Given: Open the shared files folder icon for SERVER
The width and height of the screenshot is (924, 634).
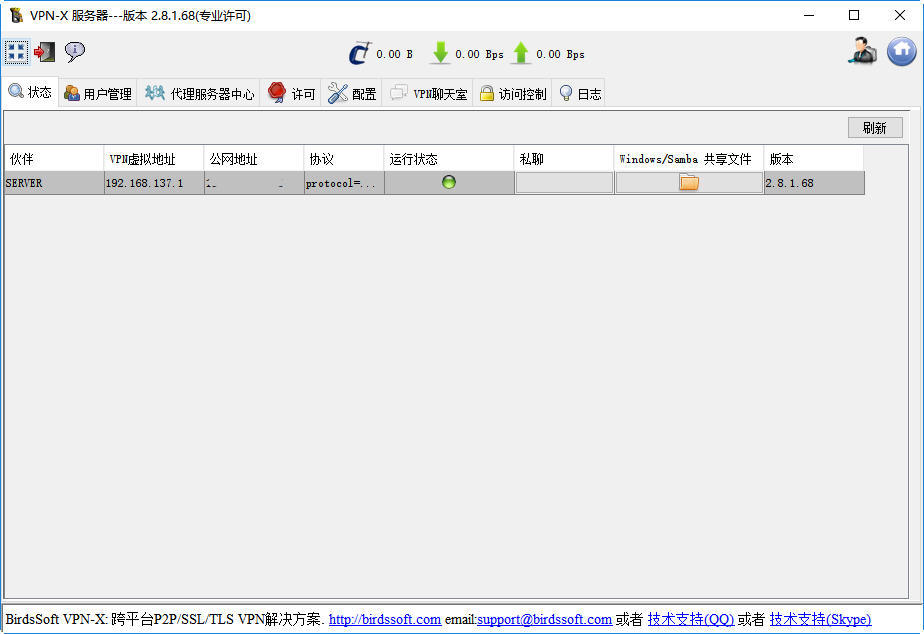Looking at the screenshot, I should click(689, 183).
